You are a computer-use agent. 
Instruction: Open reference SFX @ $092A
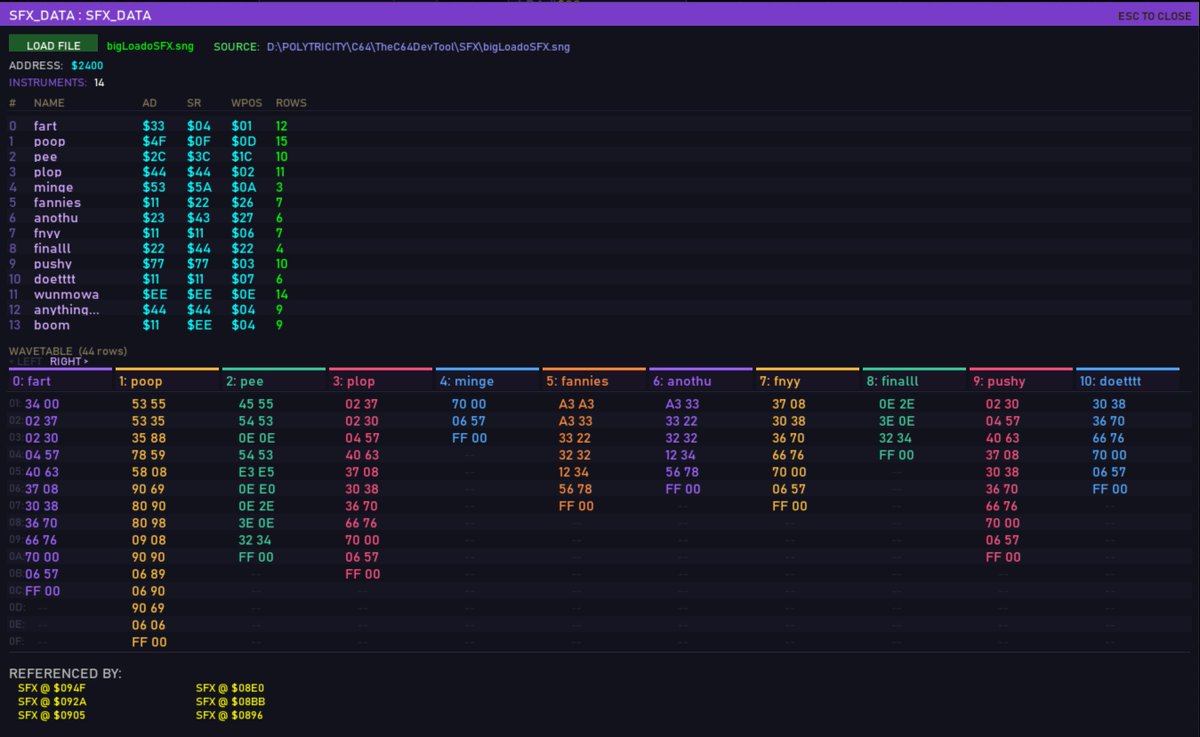tap(52, 702)
